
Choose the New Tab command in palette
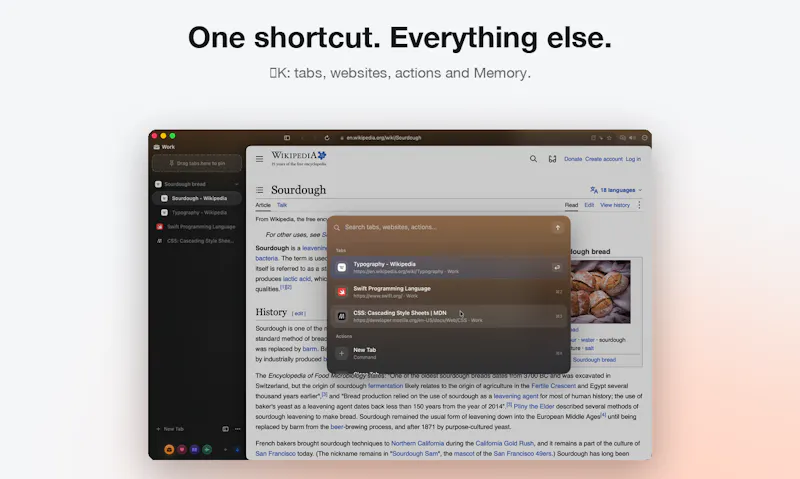448,353
